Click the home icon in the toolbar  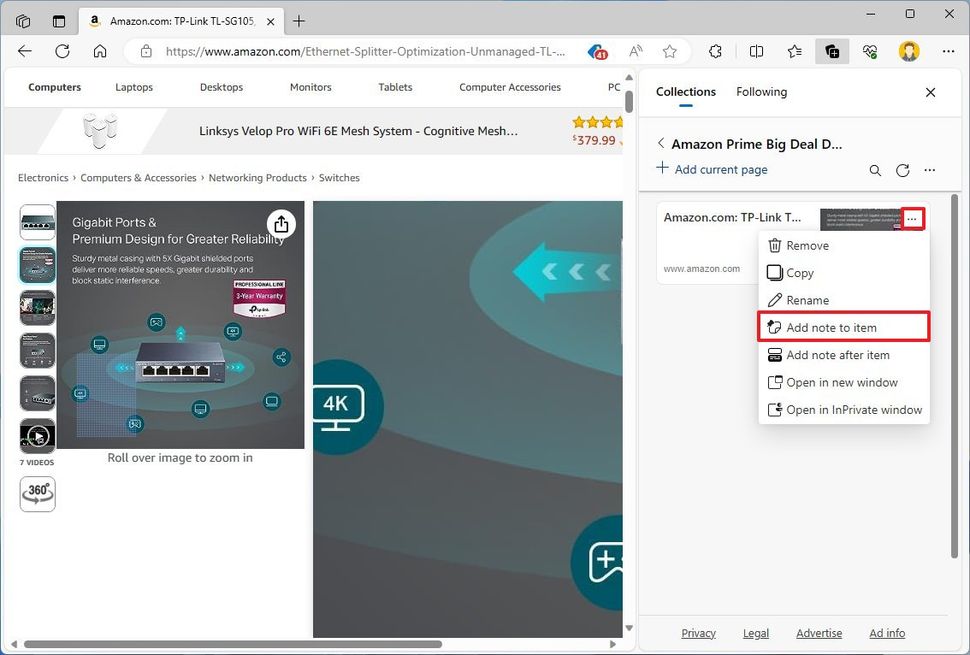click(100, 51)
